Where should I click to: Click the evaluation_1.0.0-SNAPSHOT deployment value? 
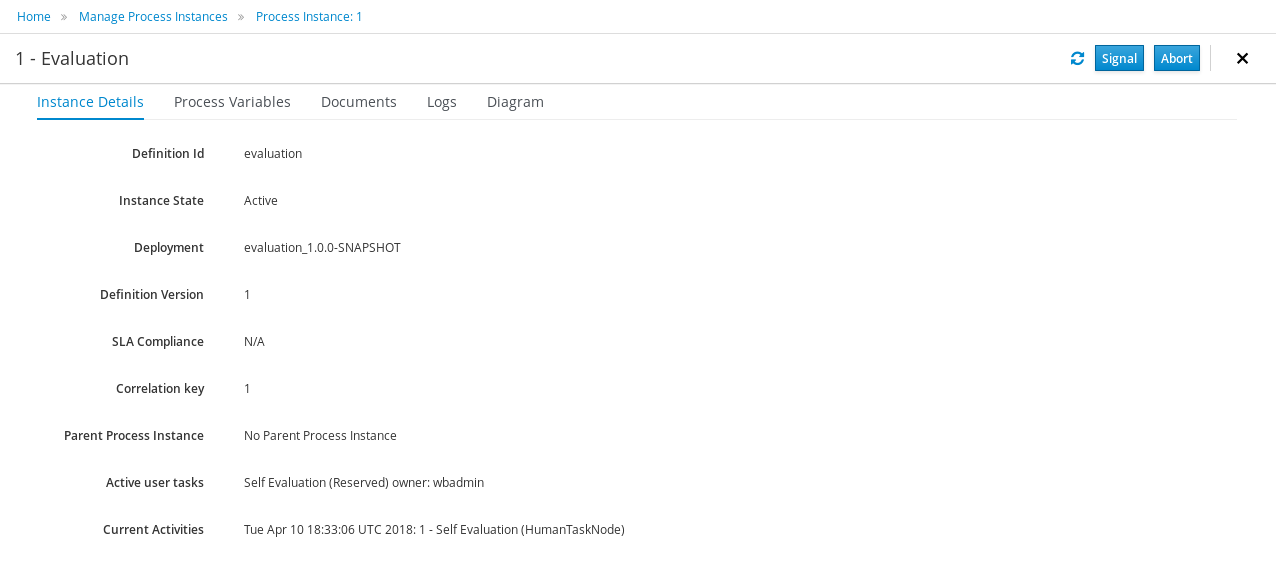[x=322, y=248]
